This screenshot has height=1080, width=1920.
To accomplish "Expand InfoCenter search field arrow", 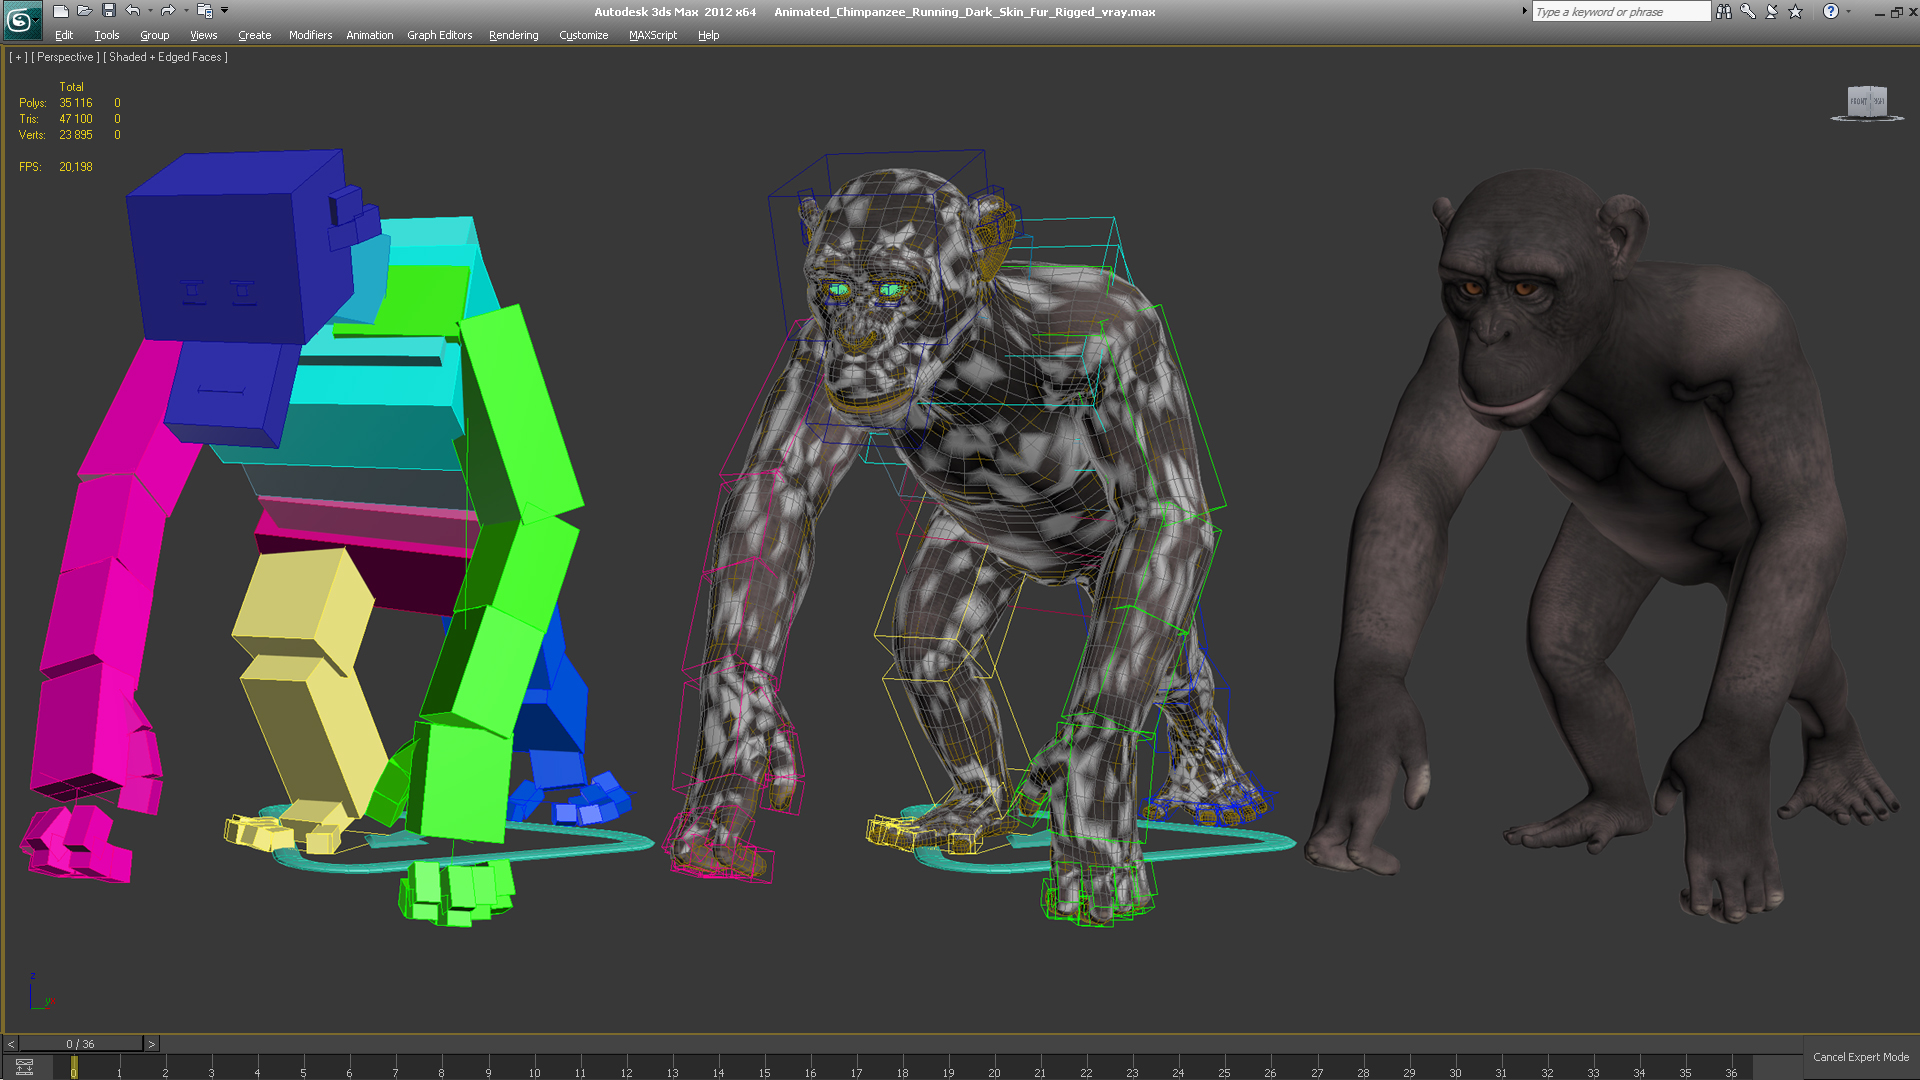I will click(1525, 11).
